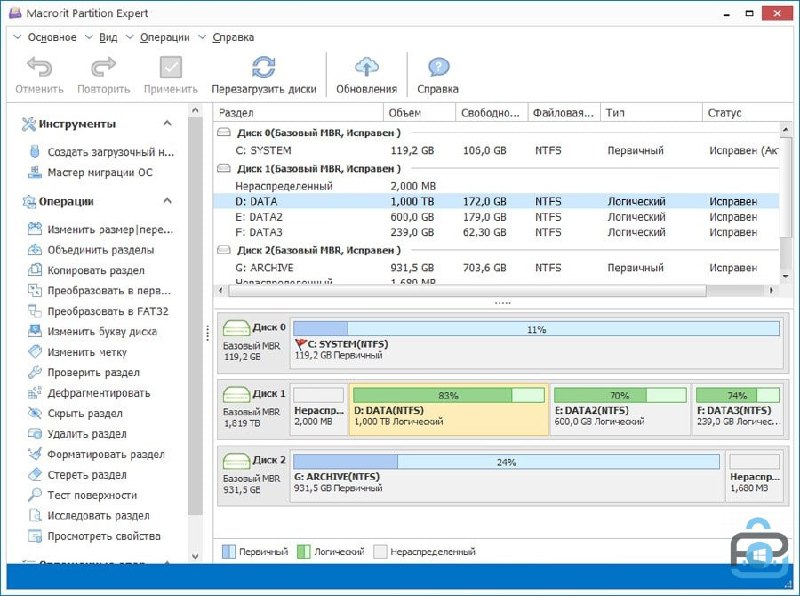Screen dimensions: 800x596
Task: Choose Изменить размер/переместить operation
Action: 101,229
